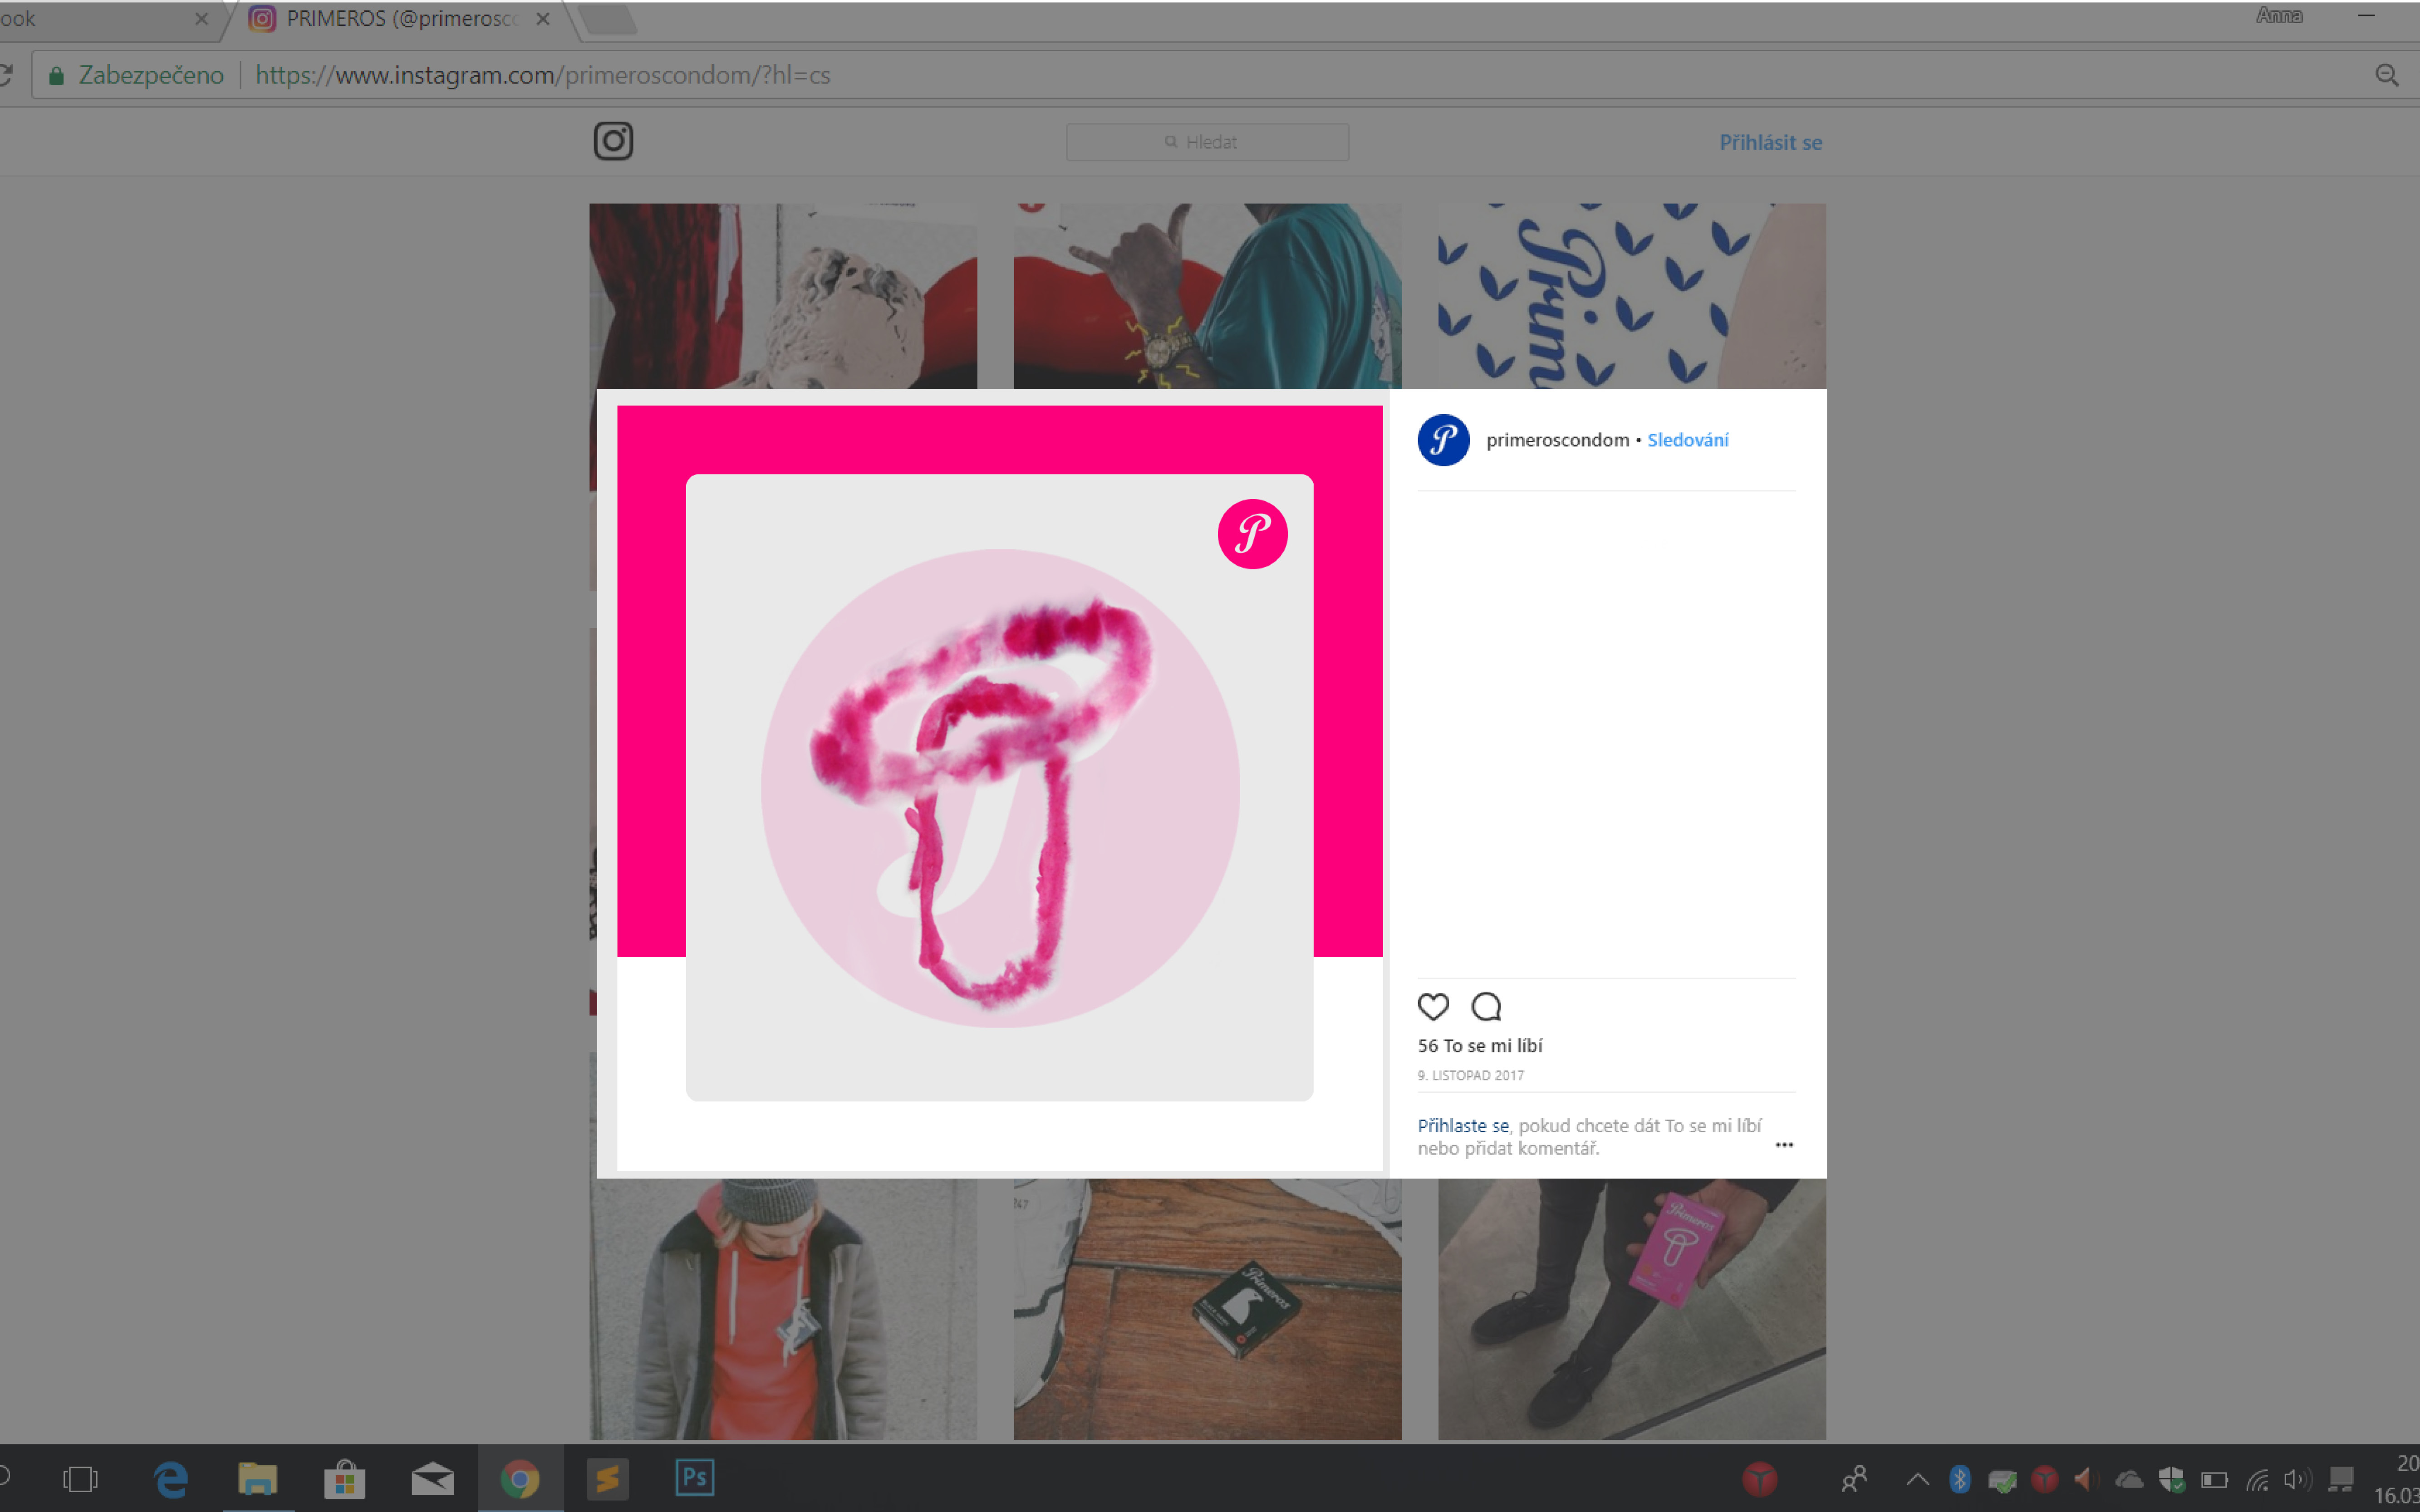Close the PRIMEROS browser tab

[x=543, y=19]
